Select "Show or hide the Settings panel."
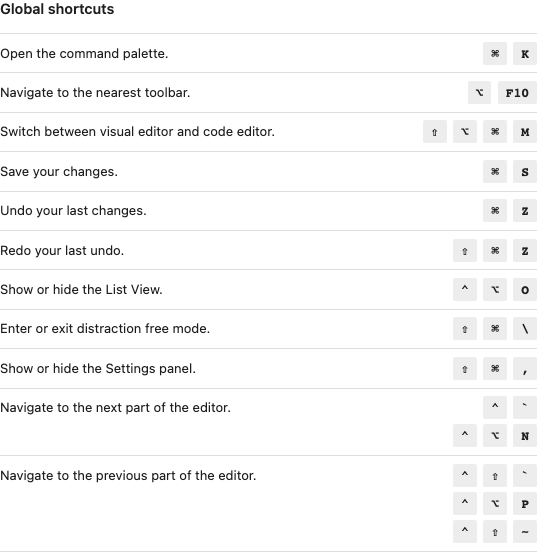Image resolution: width=538 pixels, height=552 pixels. (98, 369)
